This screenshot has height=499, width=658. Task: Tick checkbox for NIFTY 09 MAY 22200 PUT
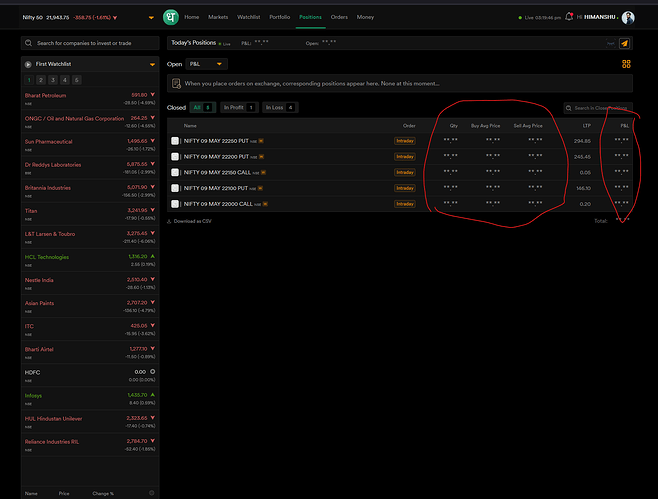coord(175,157)
